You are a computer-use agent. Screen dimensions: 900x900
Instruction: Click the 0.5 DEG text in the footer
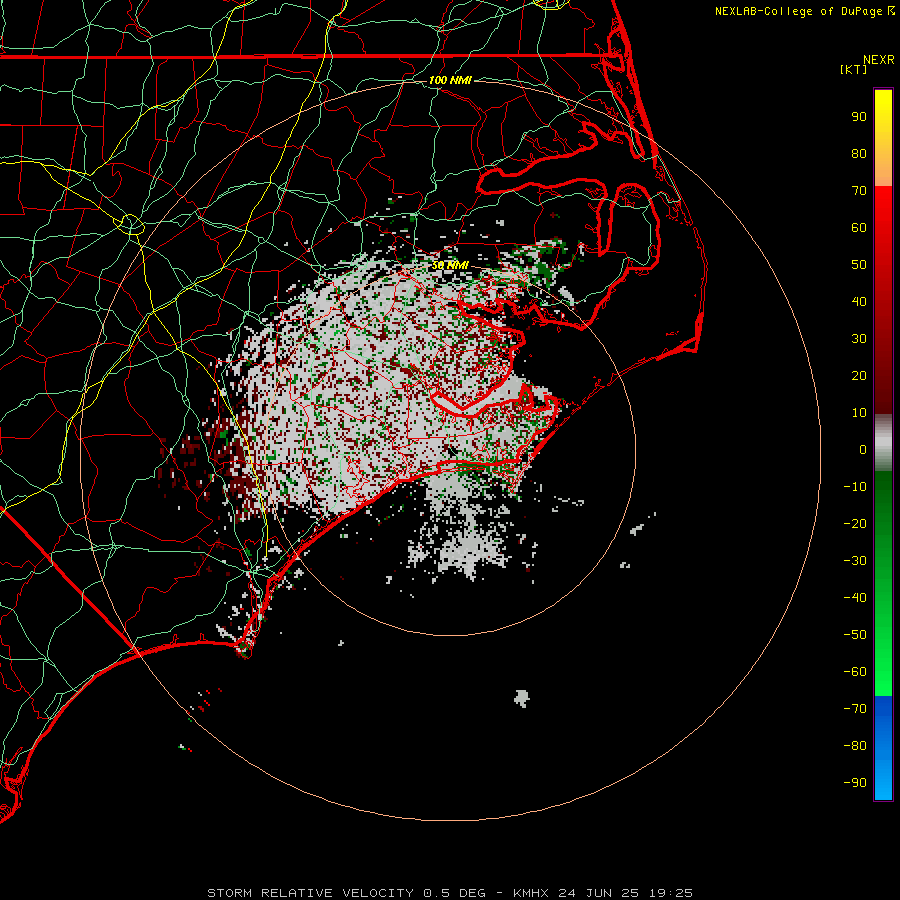coord(455,893)
